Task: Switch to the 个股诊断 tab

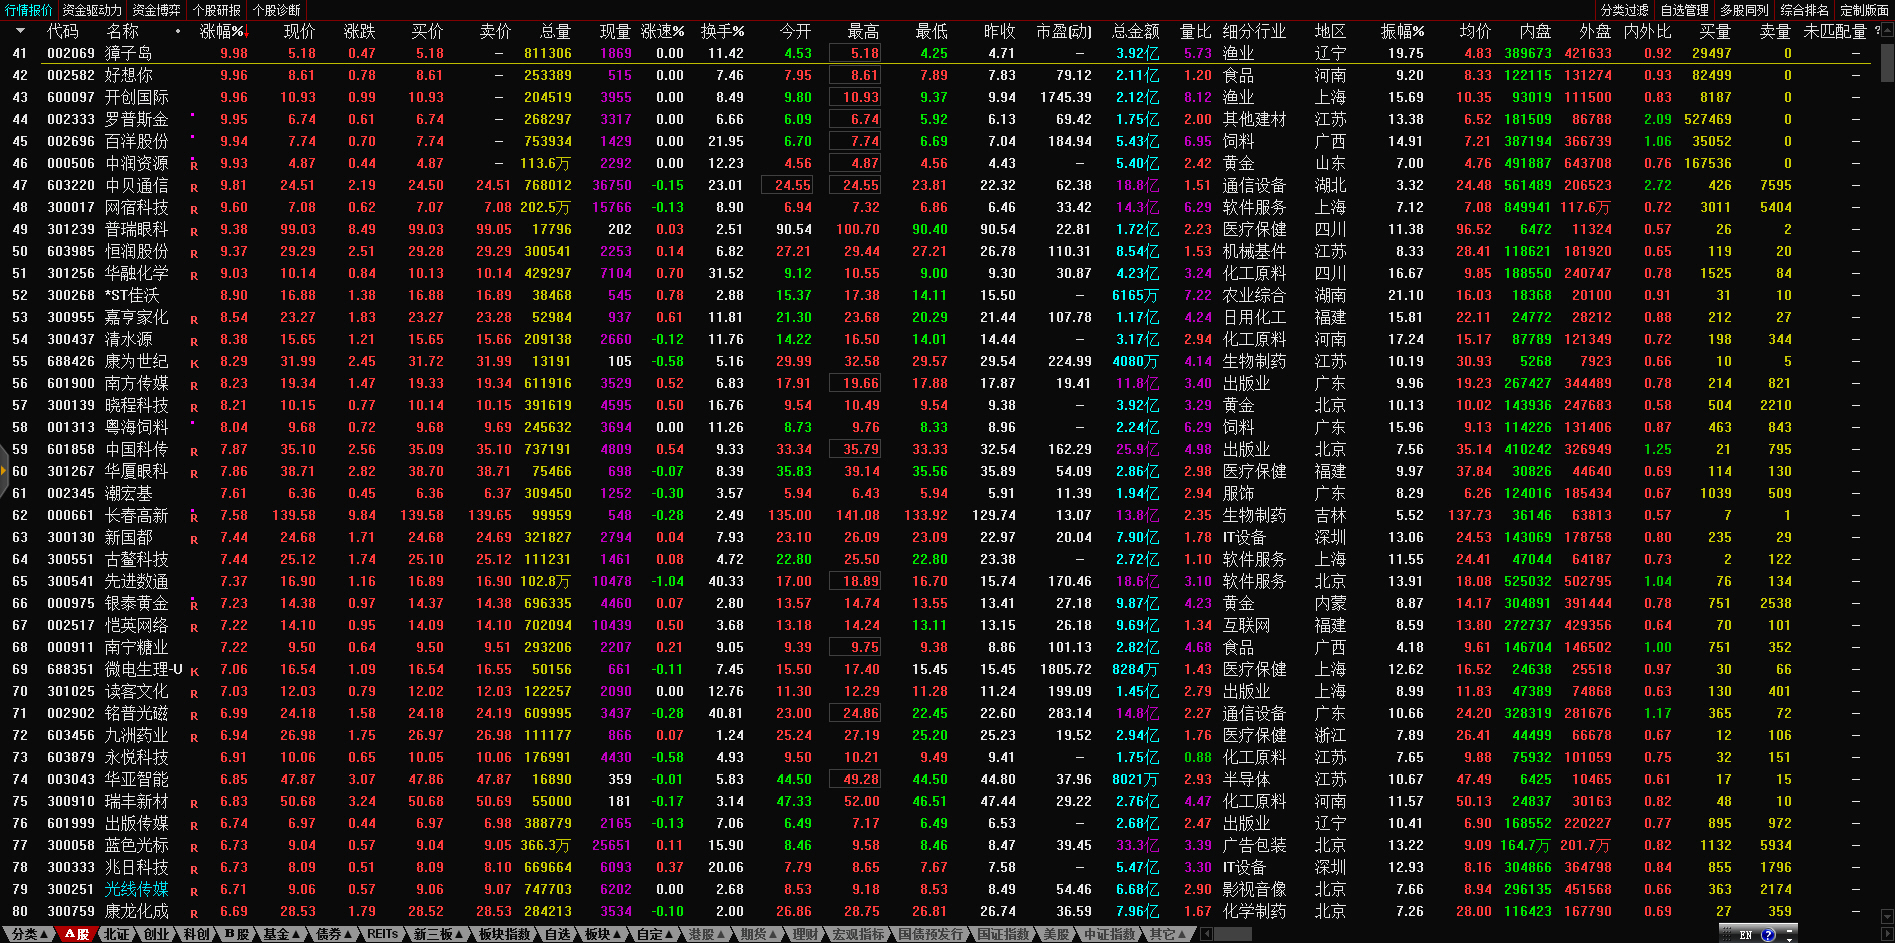Action: (x=277, y=10)
